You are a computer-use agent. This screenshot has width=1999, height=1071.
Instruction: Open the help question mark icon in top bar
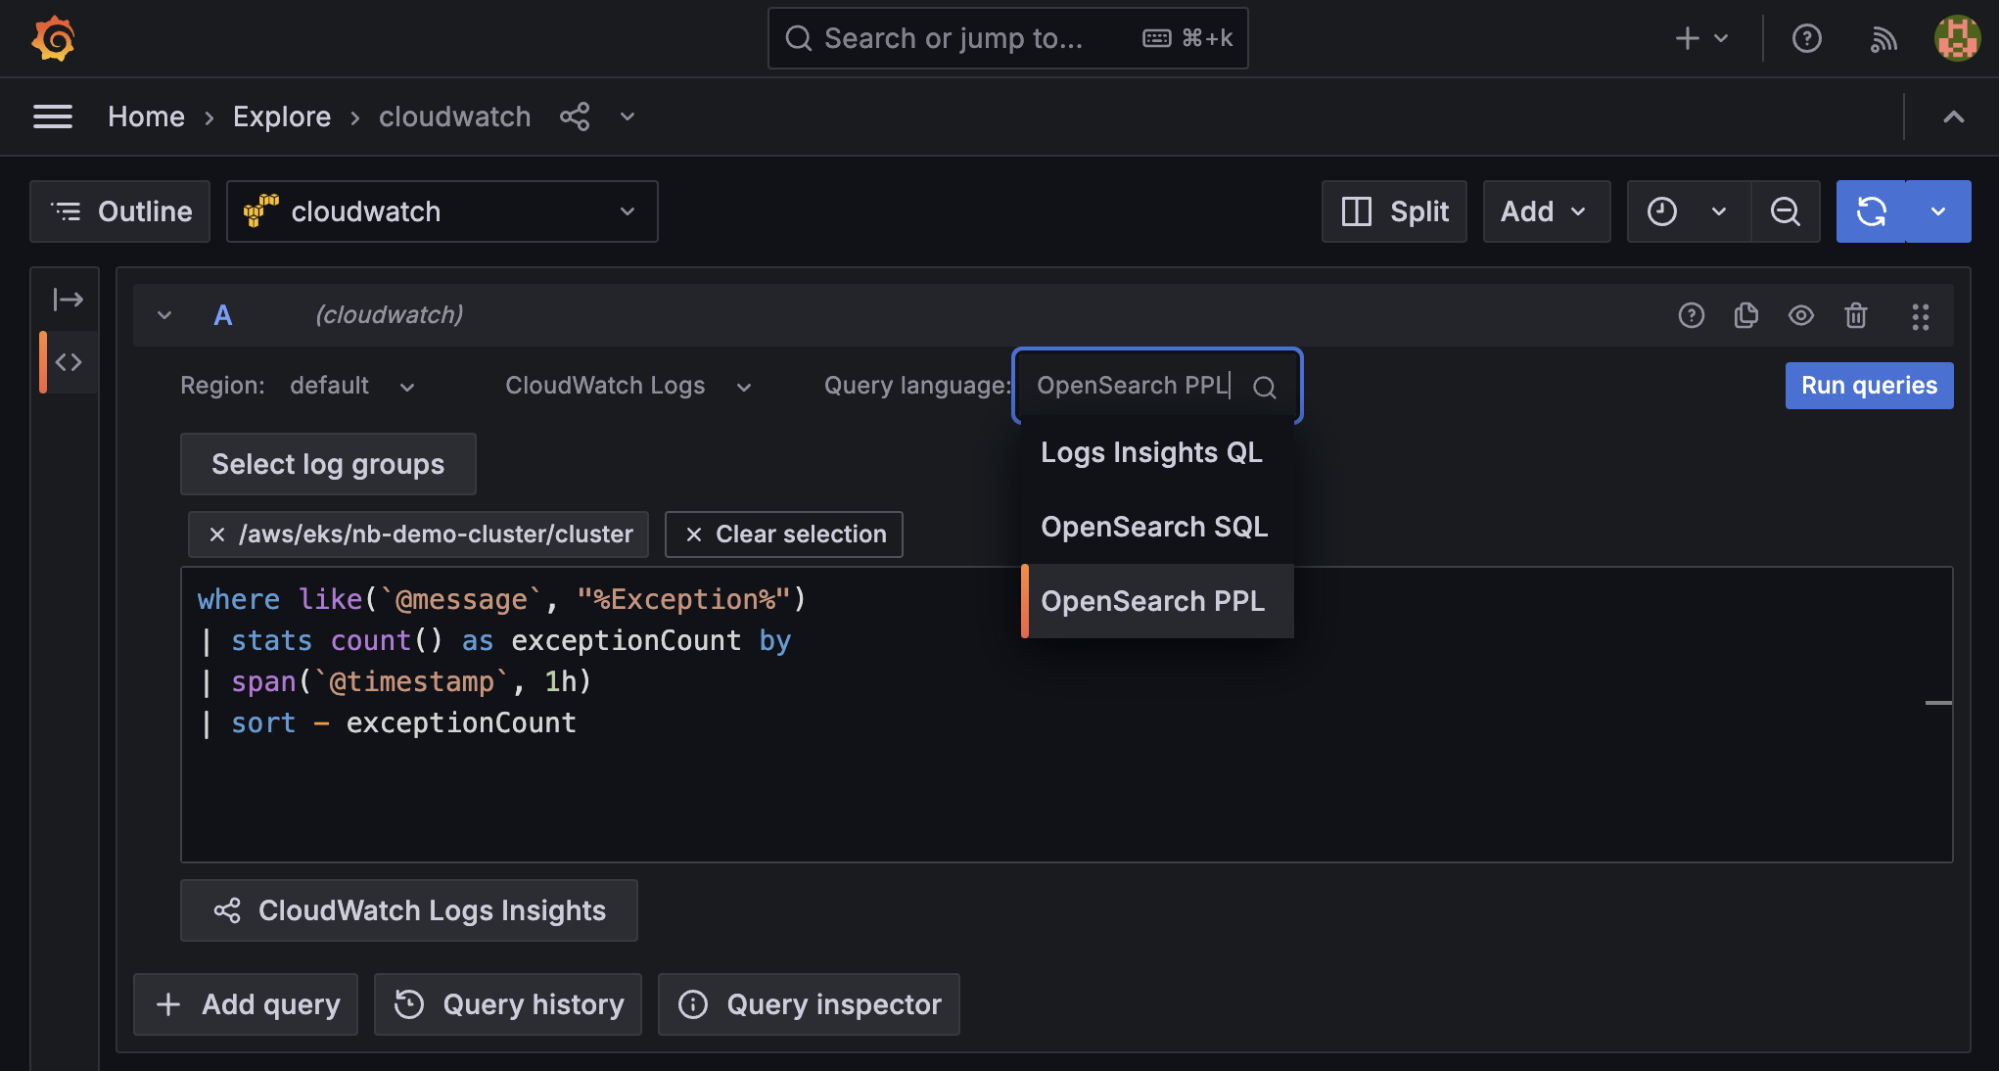pyautogui.click(x=1806, y=38)
